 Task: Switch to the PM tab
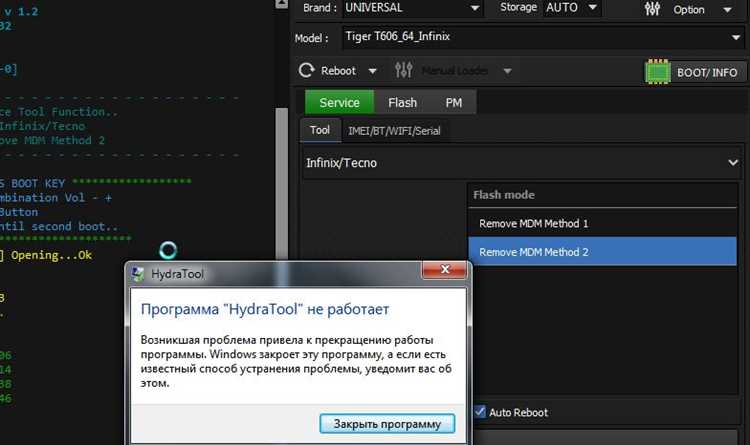[453, 102]
